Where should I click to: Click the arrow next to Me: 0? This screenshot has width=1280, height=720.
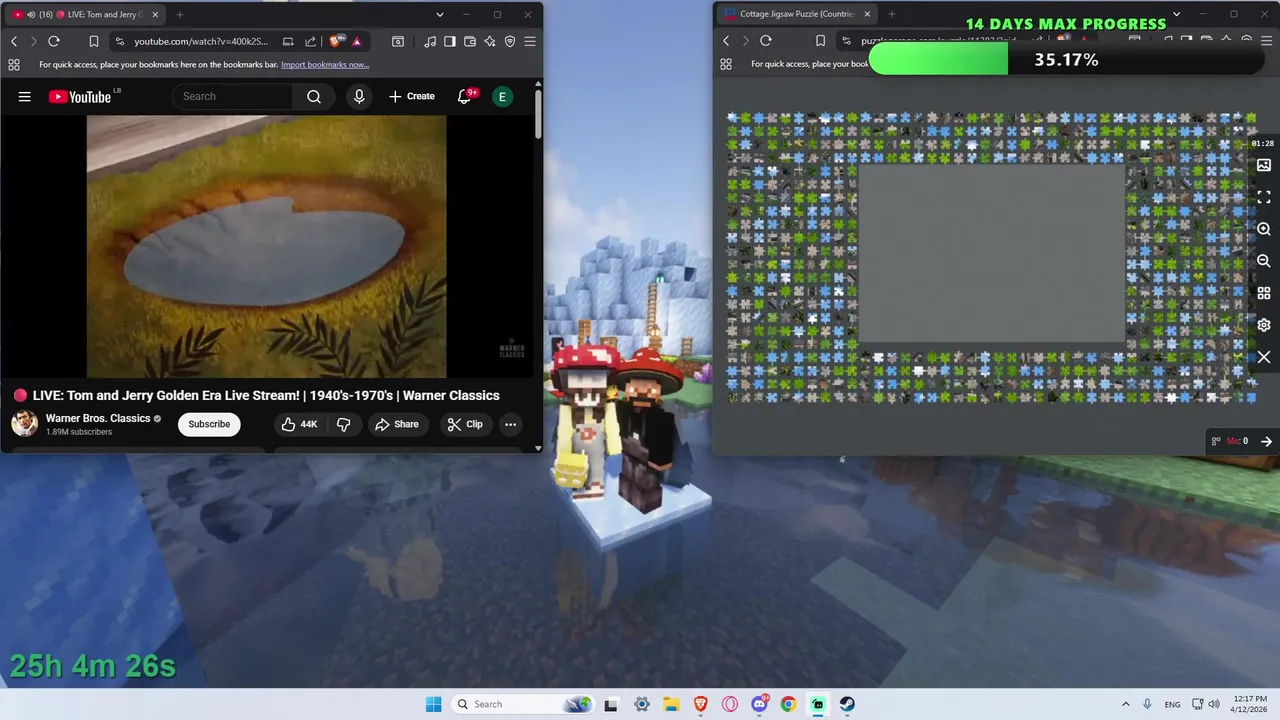pyautogui.click(x=1266, y=441)
